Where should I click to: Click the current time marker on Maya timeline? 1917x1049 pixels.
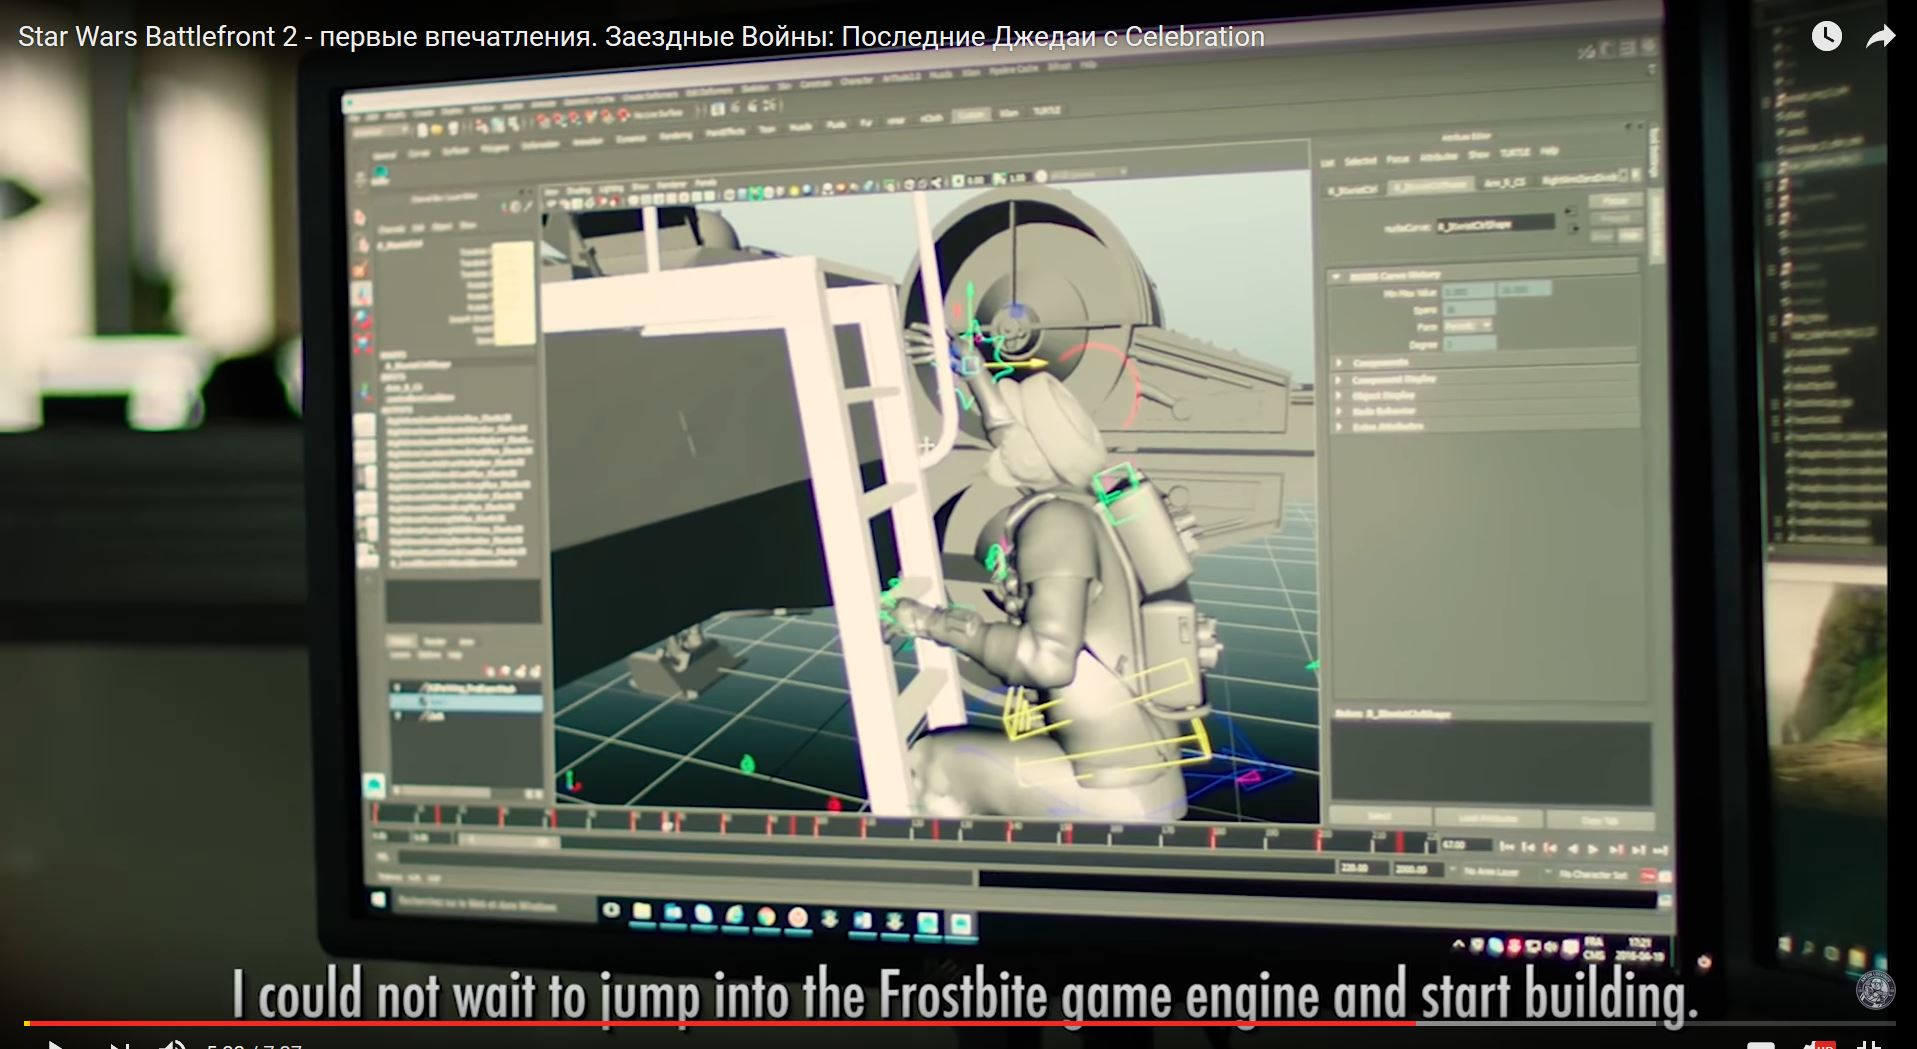pos(668,822)
